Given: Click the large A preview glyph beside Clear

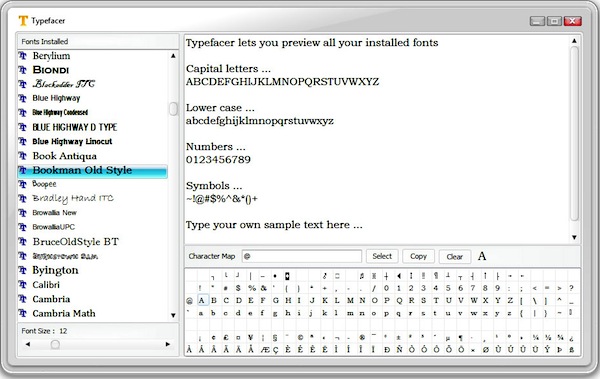Looking at the screenshot, I should (482, 256).
